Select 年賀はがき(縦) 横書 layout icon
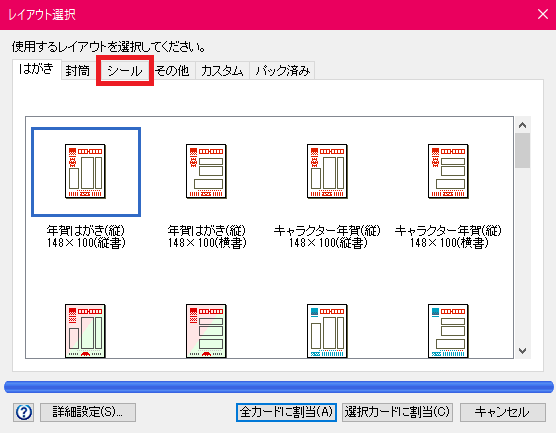This screenshot has width=556, height=433. [206, 172]
